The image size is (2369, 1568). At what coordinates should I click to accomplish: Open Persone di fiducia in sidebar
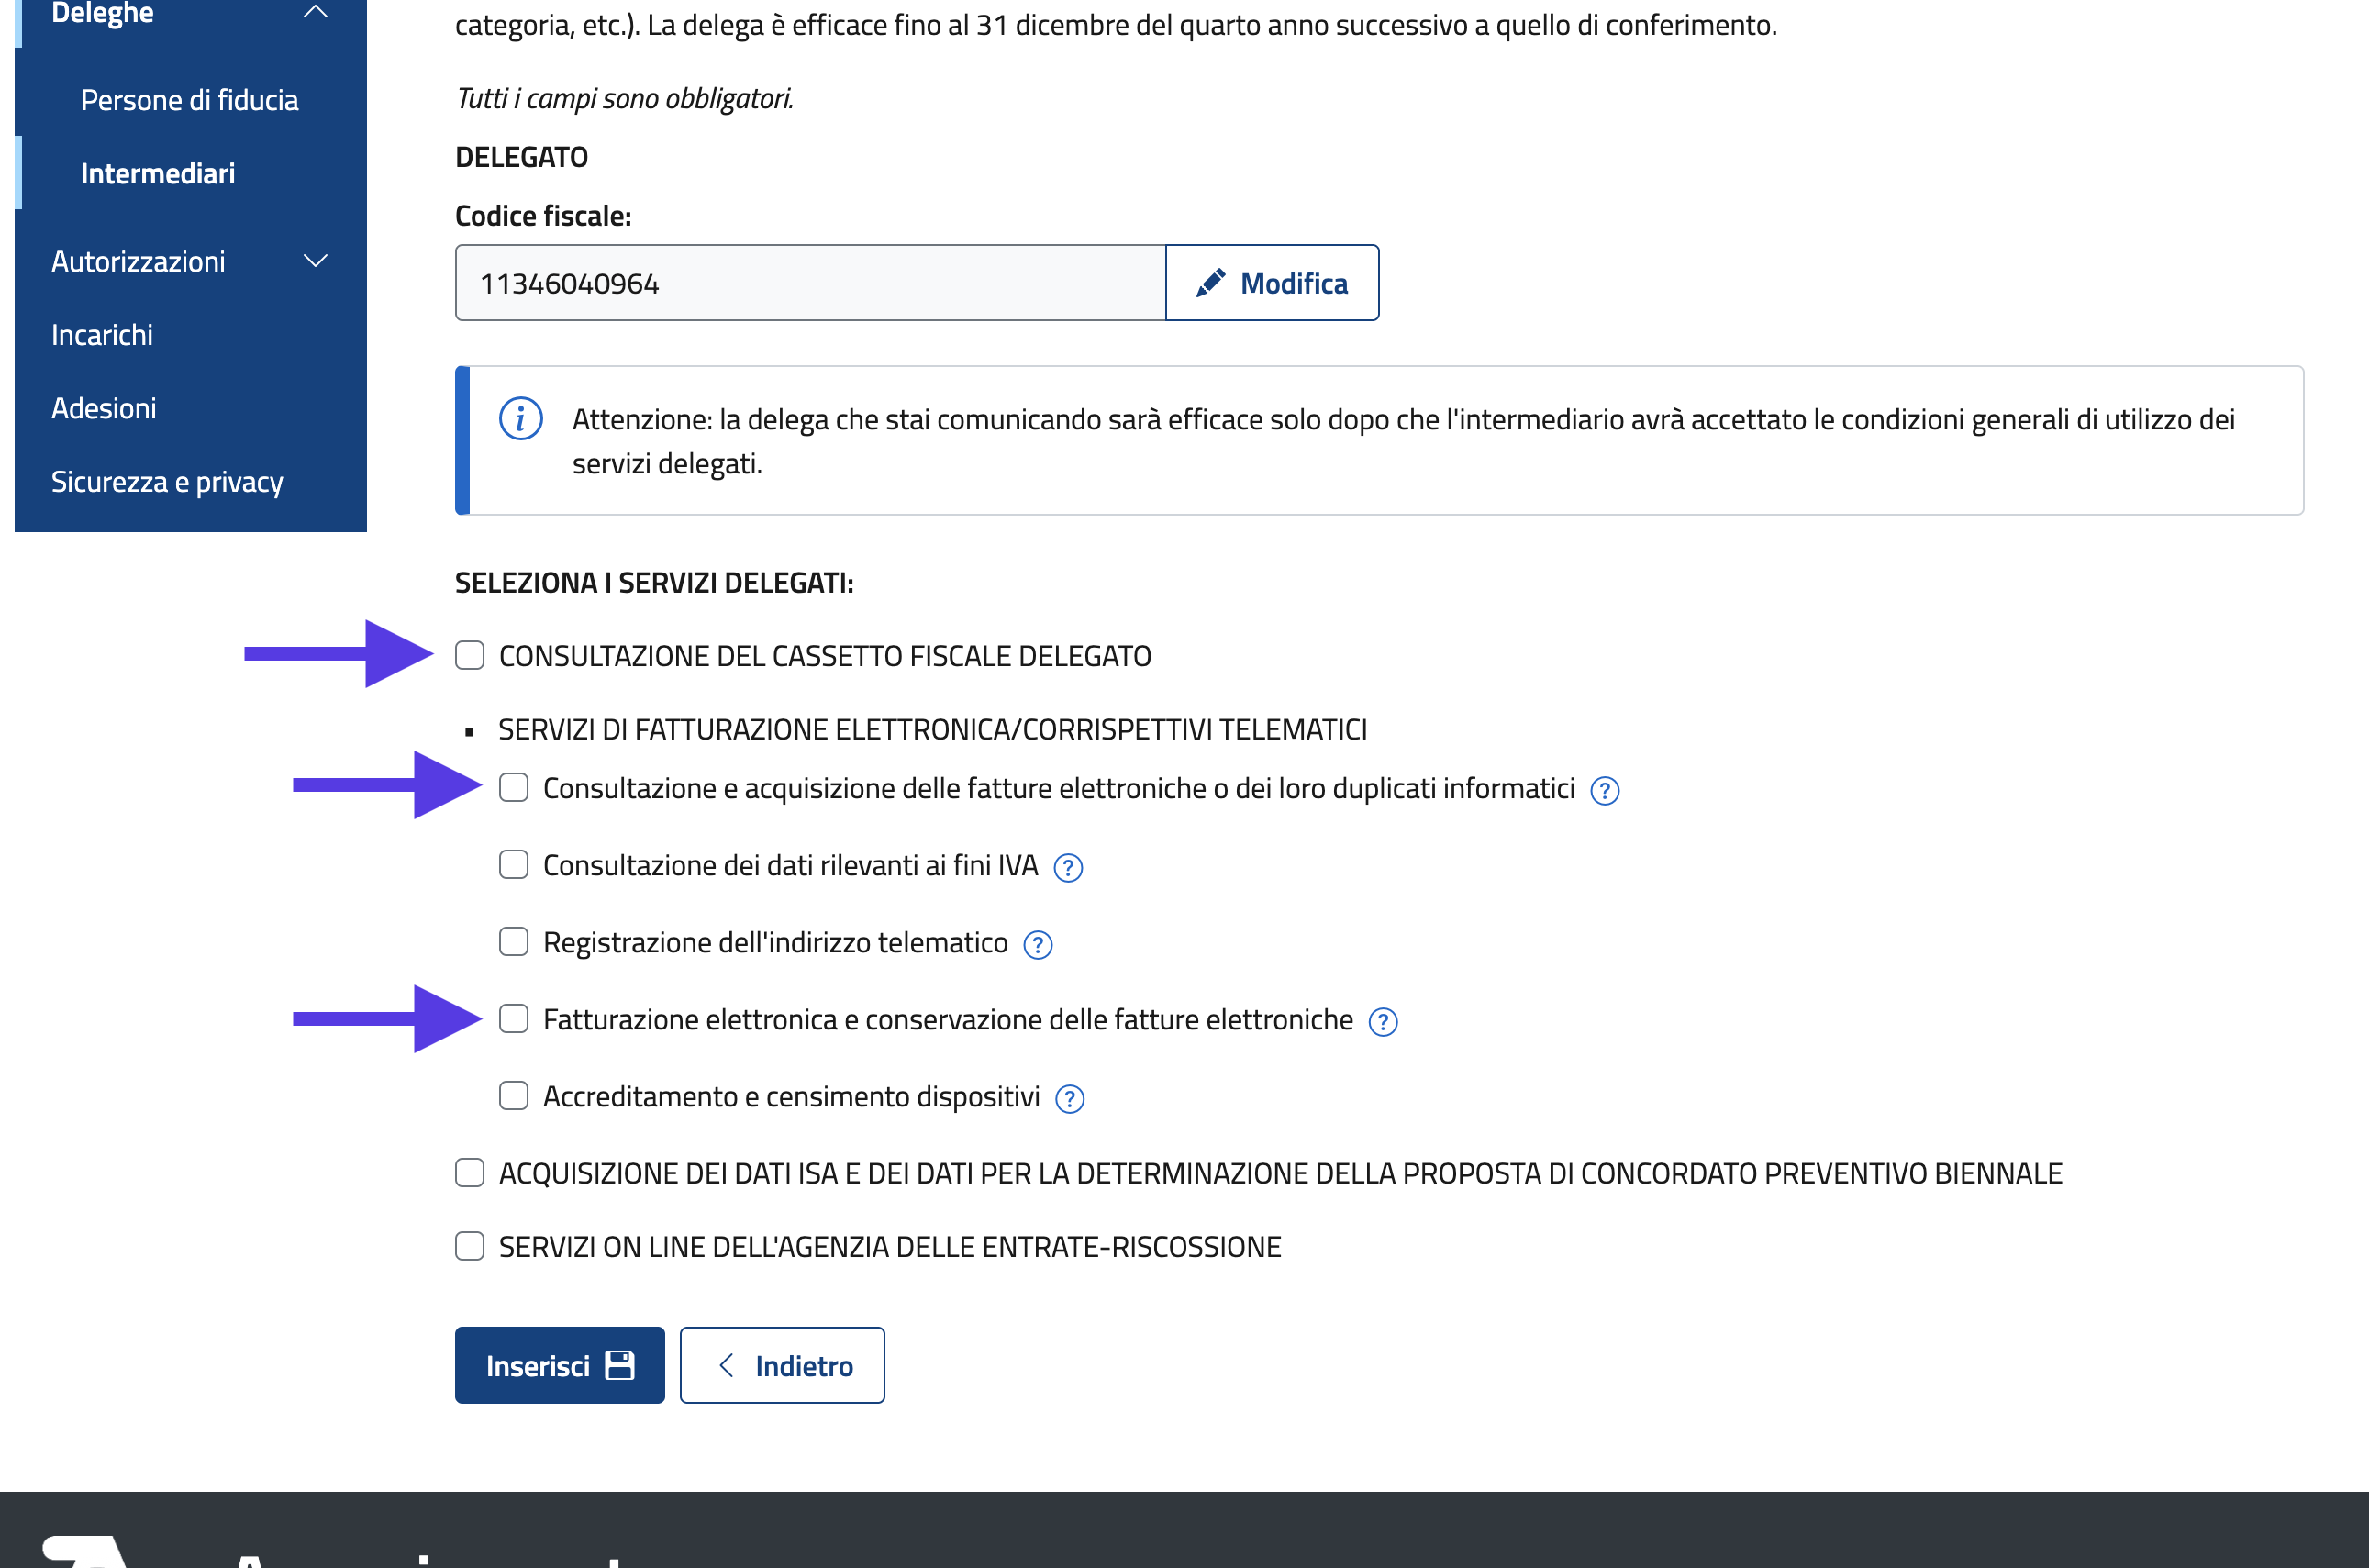tap(189, 100)
